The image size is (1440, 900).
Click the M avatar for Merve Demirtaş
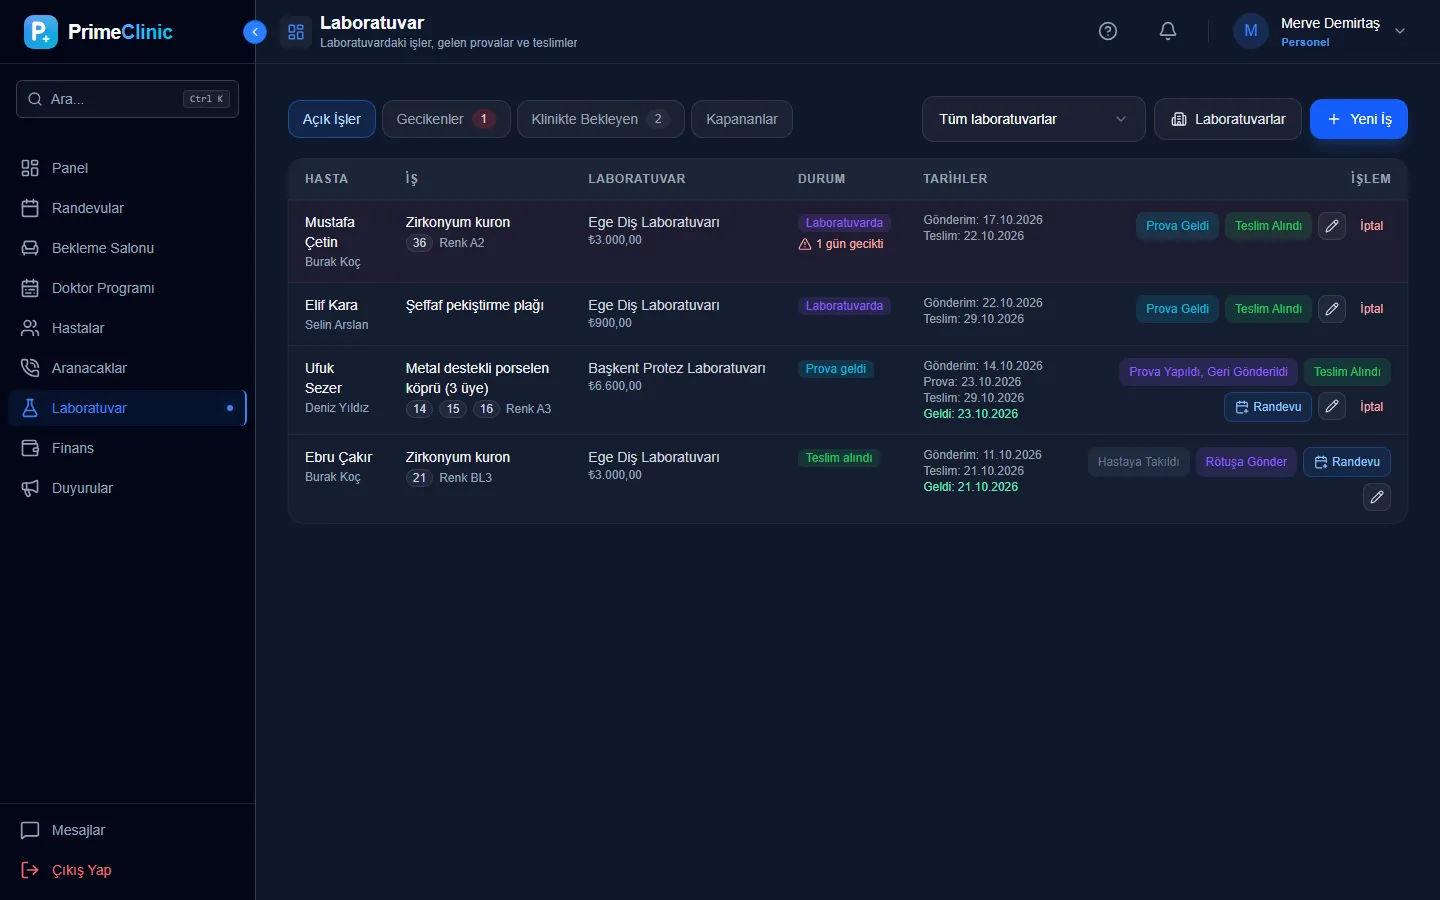point(1251,31)
